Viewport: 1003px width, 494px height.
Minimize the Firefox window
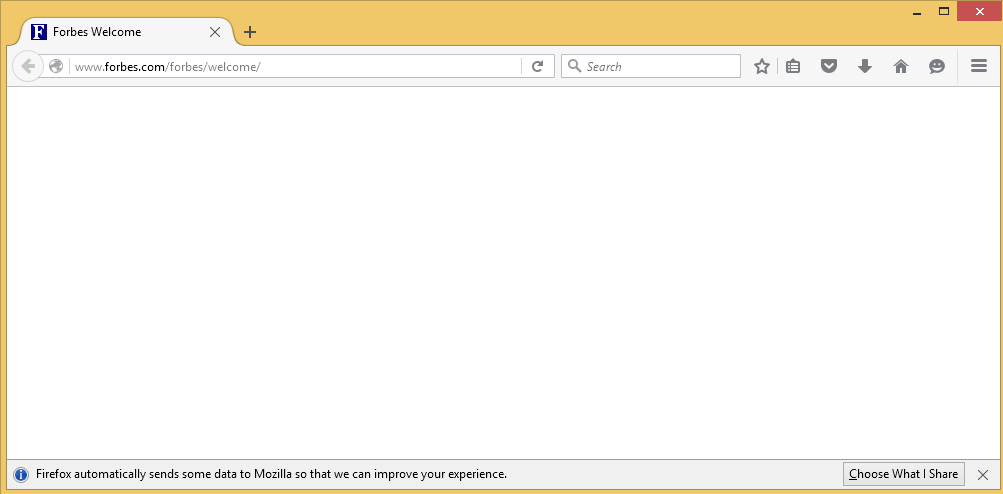(917, 12)
